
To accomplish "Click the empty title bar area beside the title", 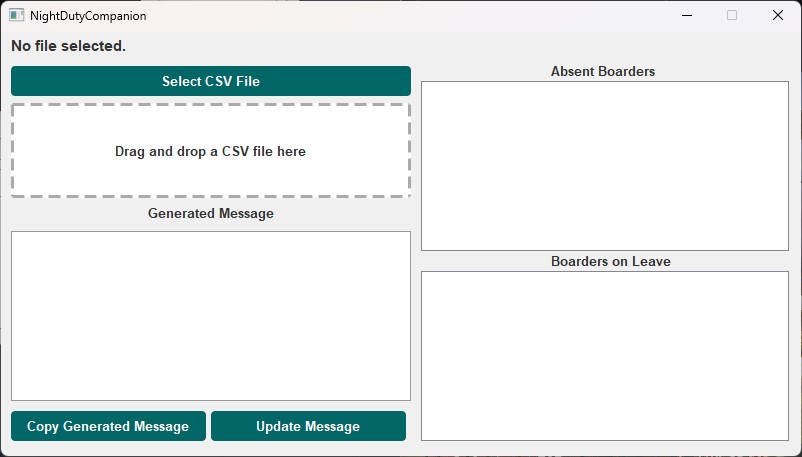I will click(400, 15).
